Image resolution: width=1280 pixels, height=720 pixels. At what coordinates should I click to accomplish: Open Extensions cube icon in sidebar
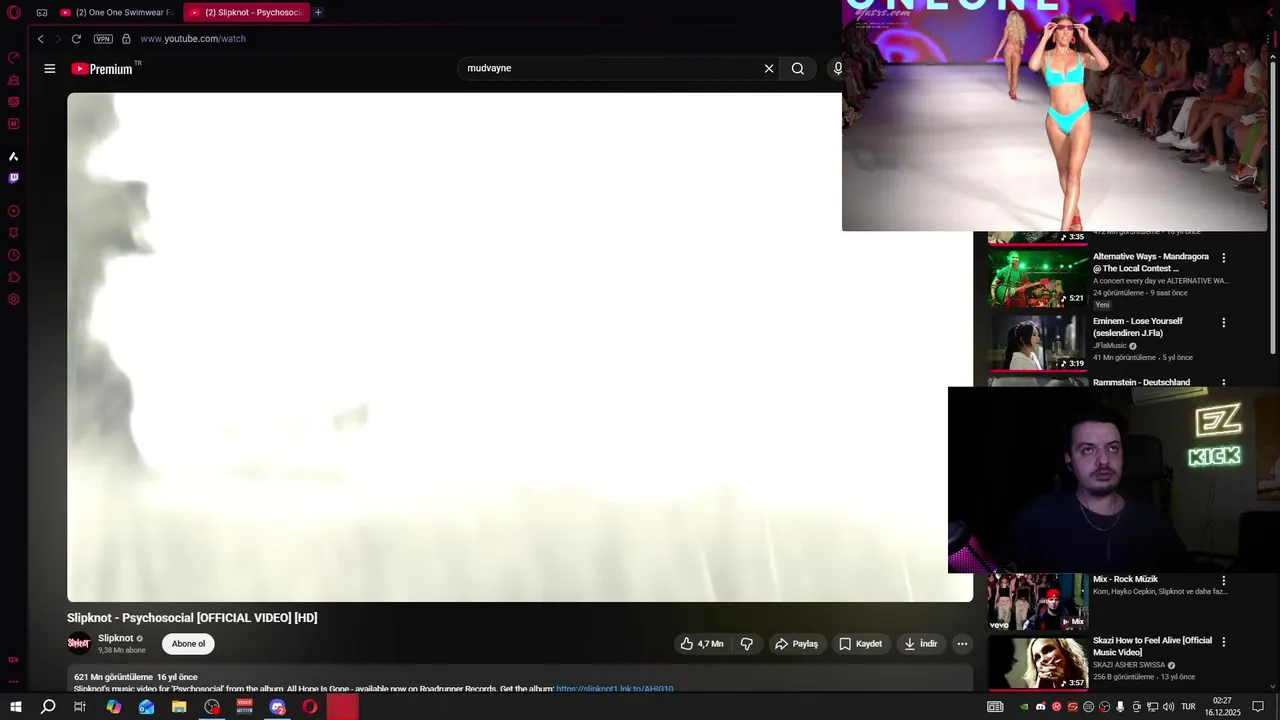14,277
